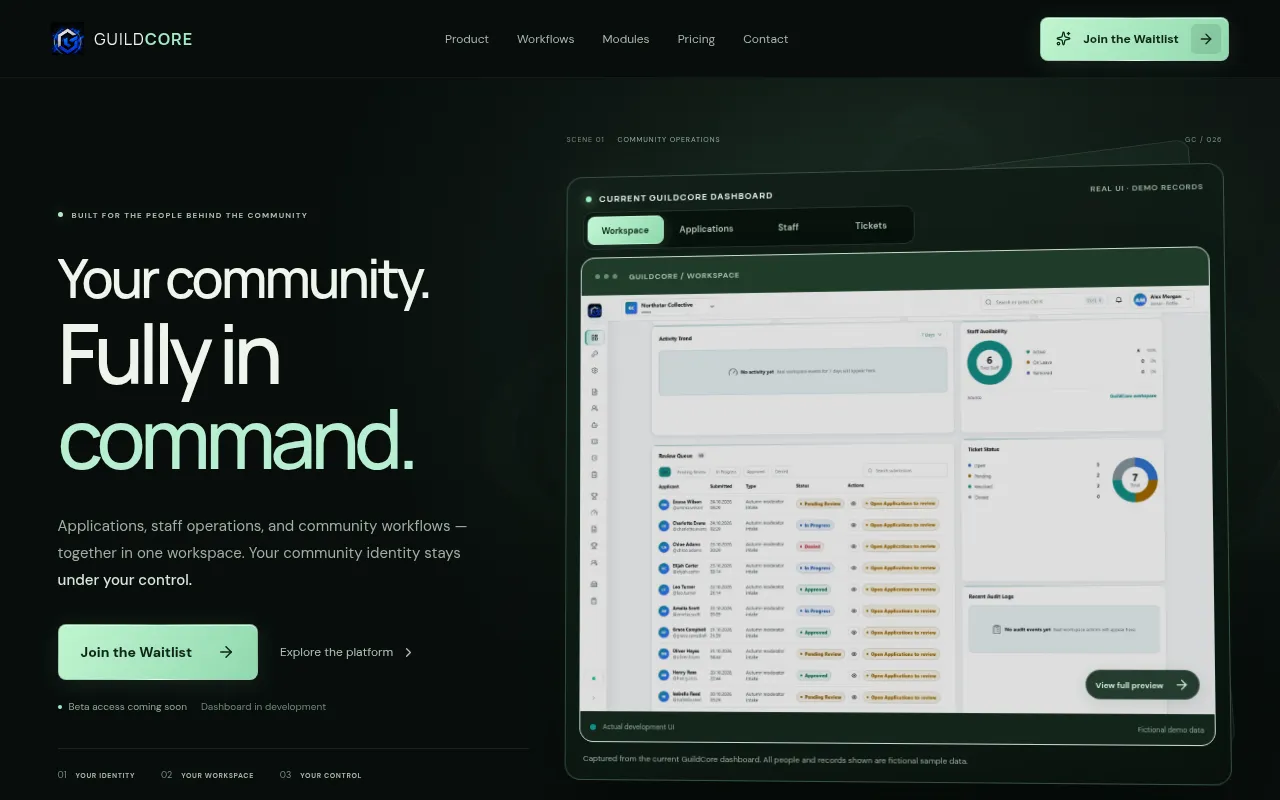1280x800 pixels.
Task: Click the bell notification icon in the dashboard
Action: click(x=1118, y=300)
